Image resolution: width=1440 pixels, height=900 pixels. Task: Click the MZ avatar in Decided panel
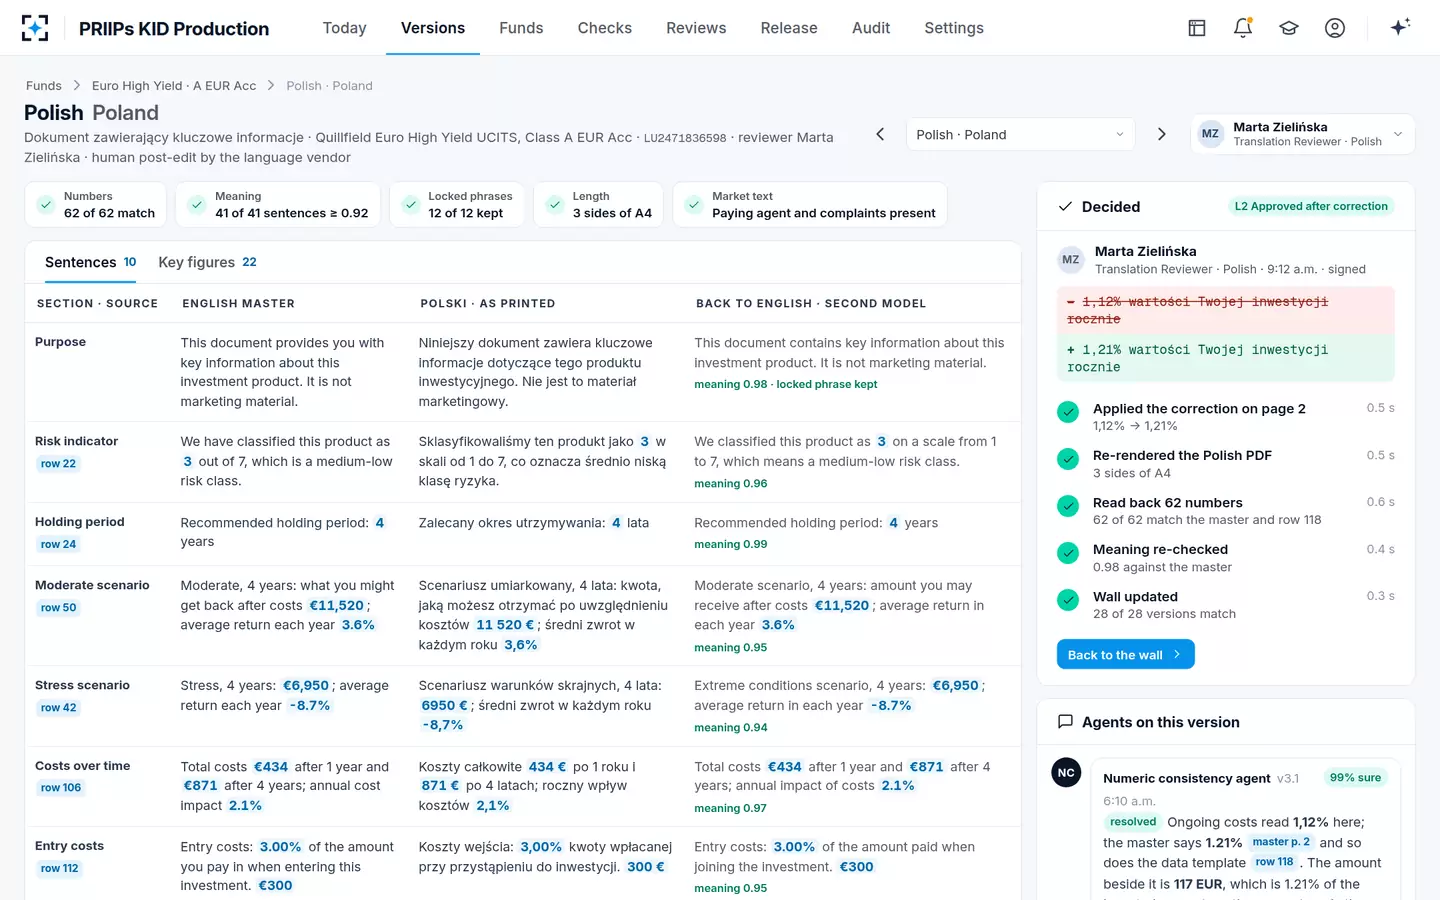tap(1071, 260)
